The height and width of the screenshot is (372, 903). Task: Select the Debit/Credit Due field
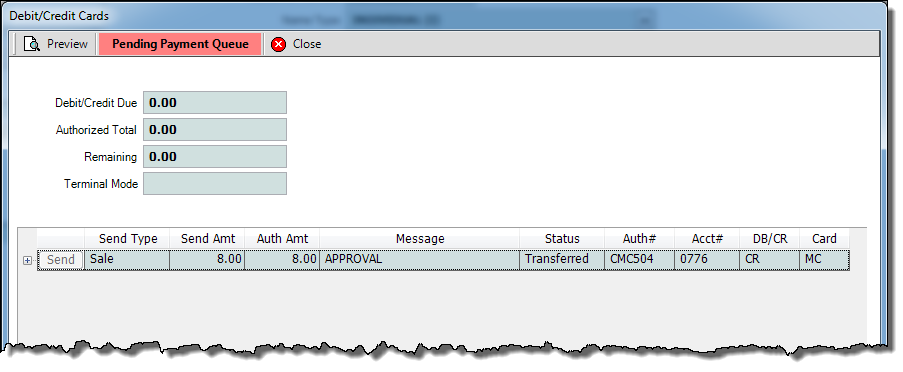(215, 103)
